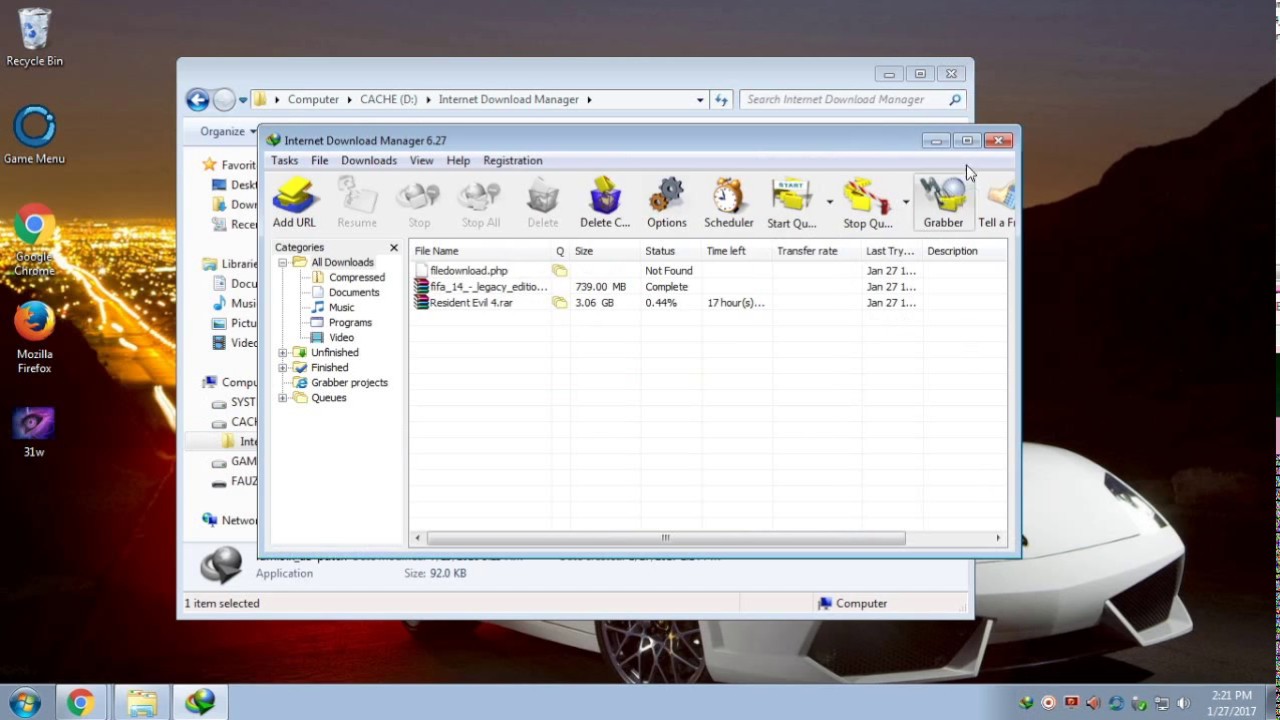1280x720 pixels.
Task: Click the Windows Start button
Action: click(x=25, y=702)
